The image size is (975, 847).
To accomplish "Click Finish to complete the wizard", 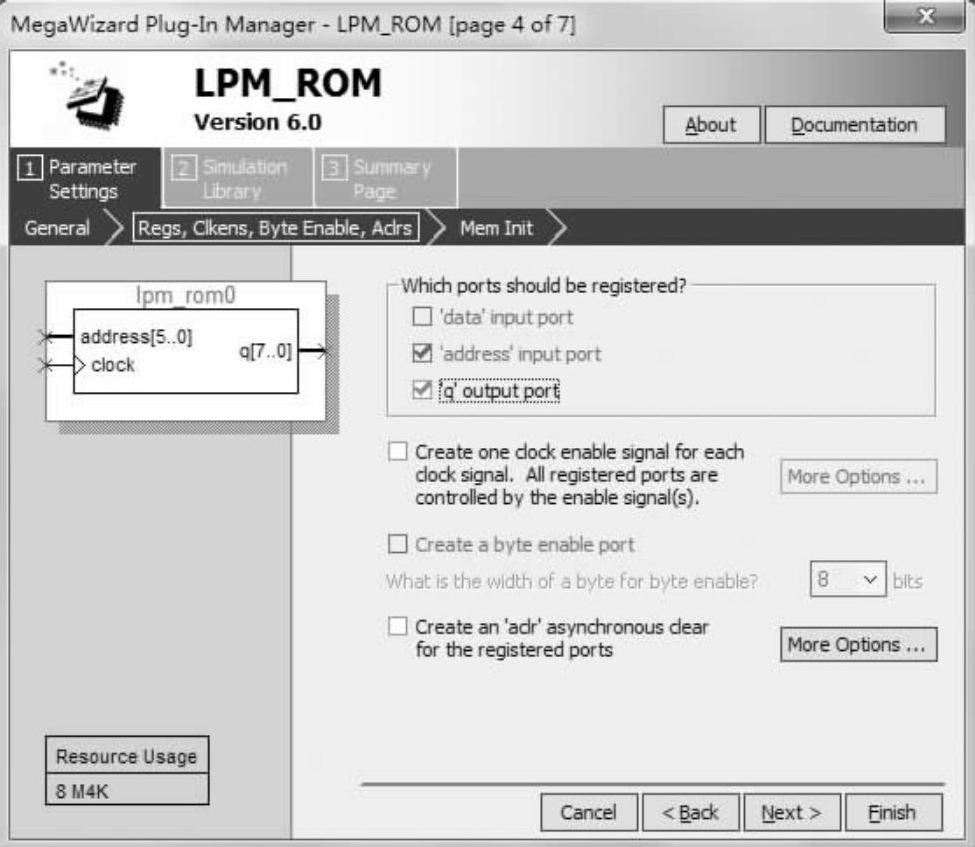I will pyautogui.click(x=894, y=812).
